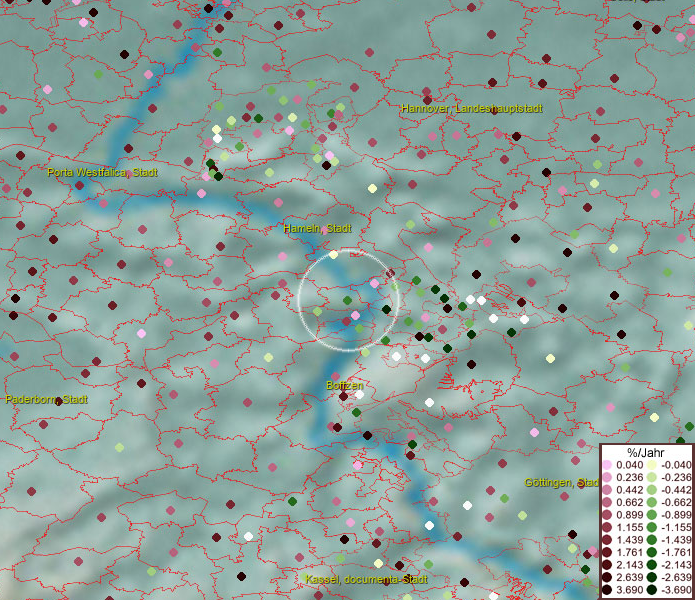
Task: Pick the 3.690 legend color dot
Action: (607, 590)
